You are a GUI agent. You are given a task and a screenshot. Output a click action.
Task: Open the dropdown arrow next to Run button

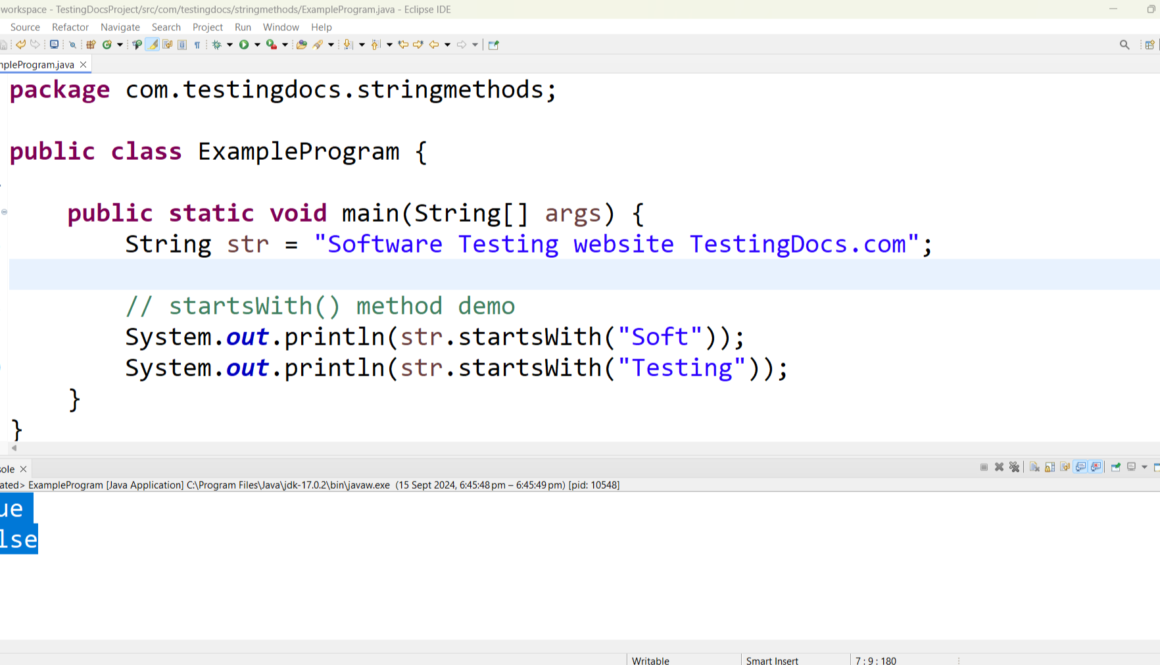coord(256,45)
